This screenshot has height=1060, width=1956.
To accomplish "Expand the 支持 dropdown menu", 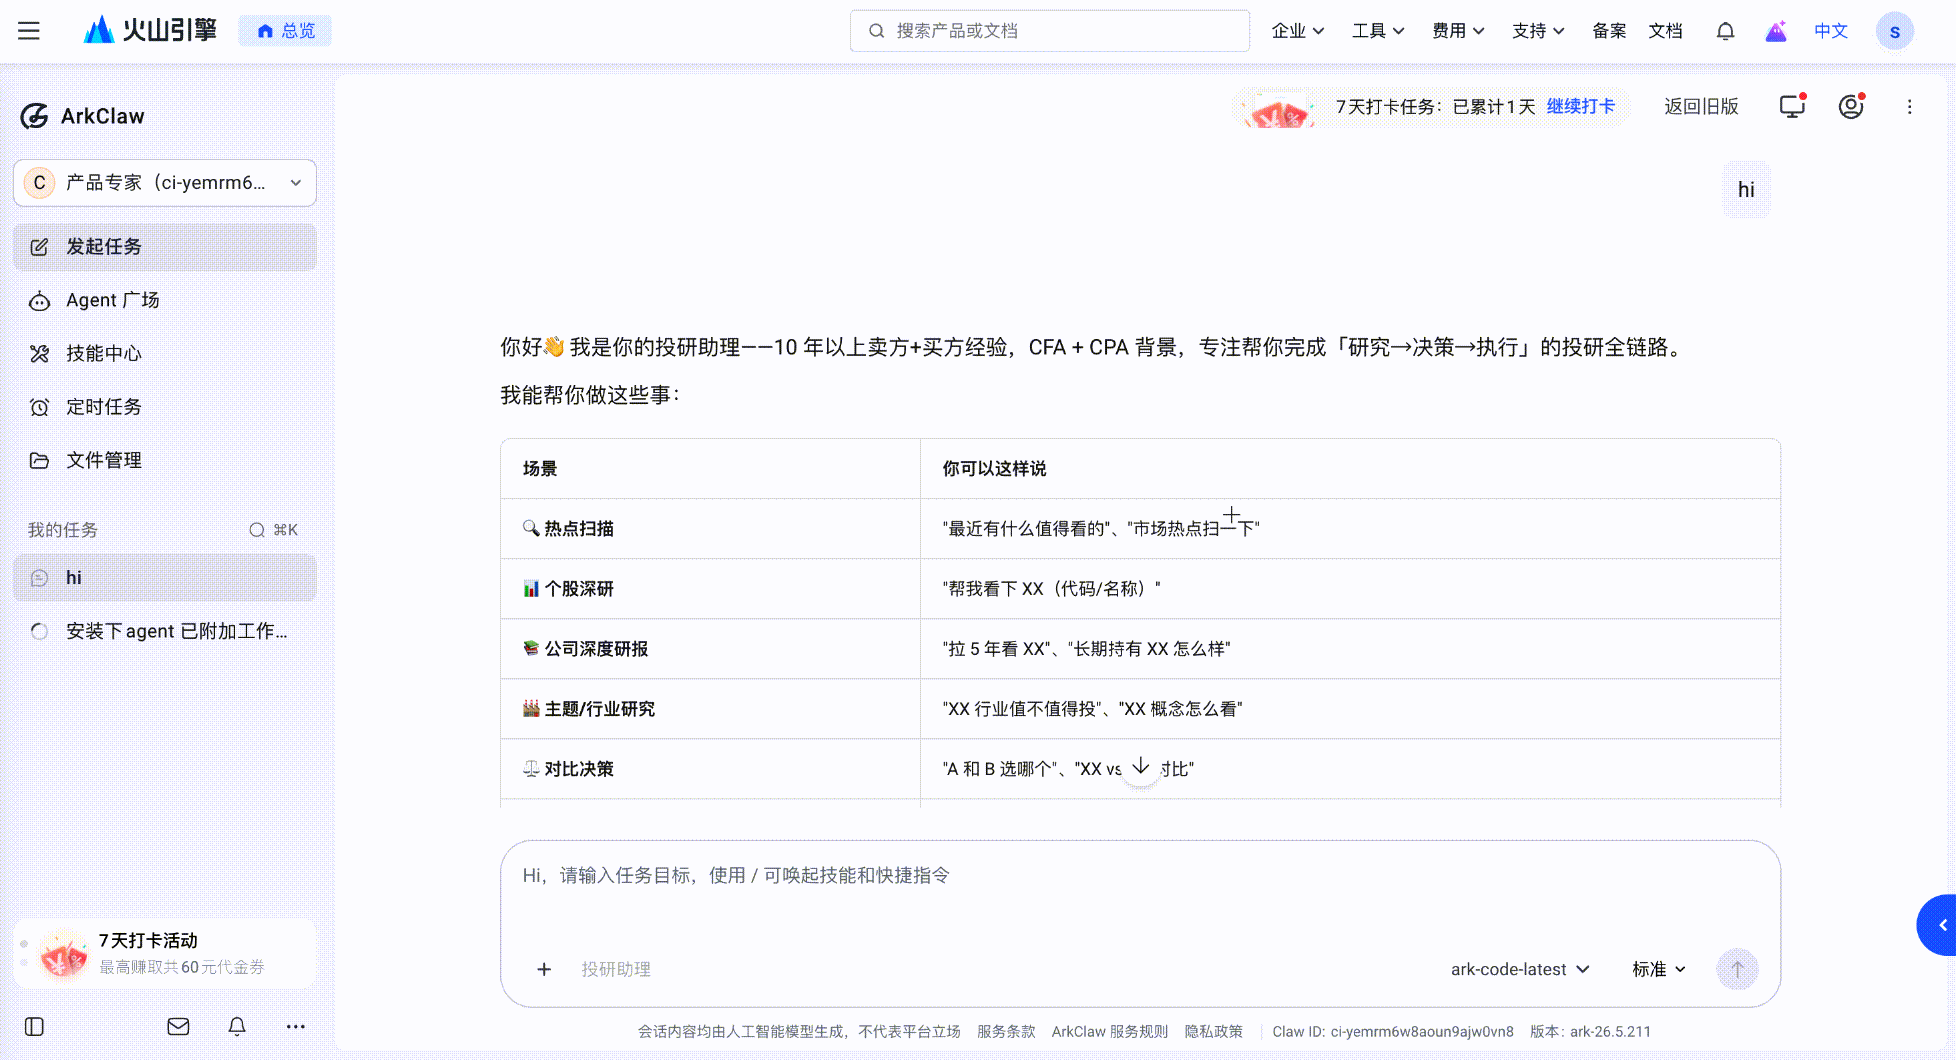I will pos(1538,31).
